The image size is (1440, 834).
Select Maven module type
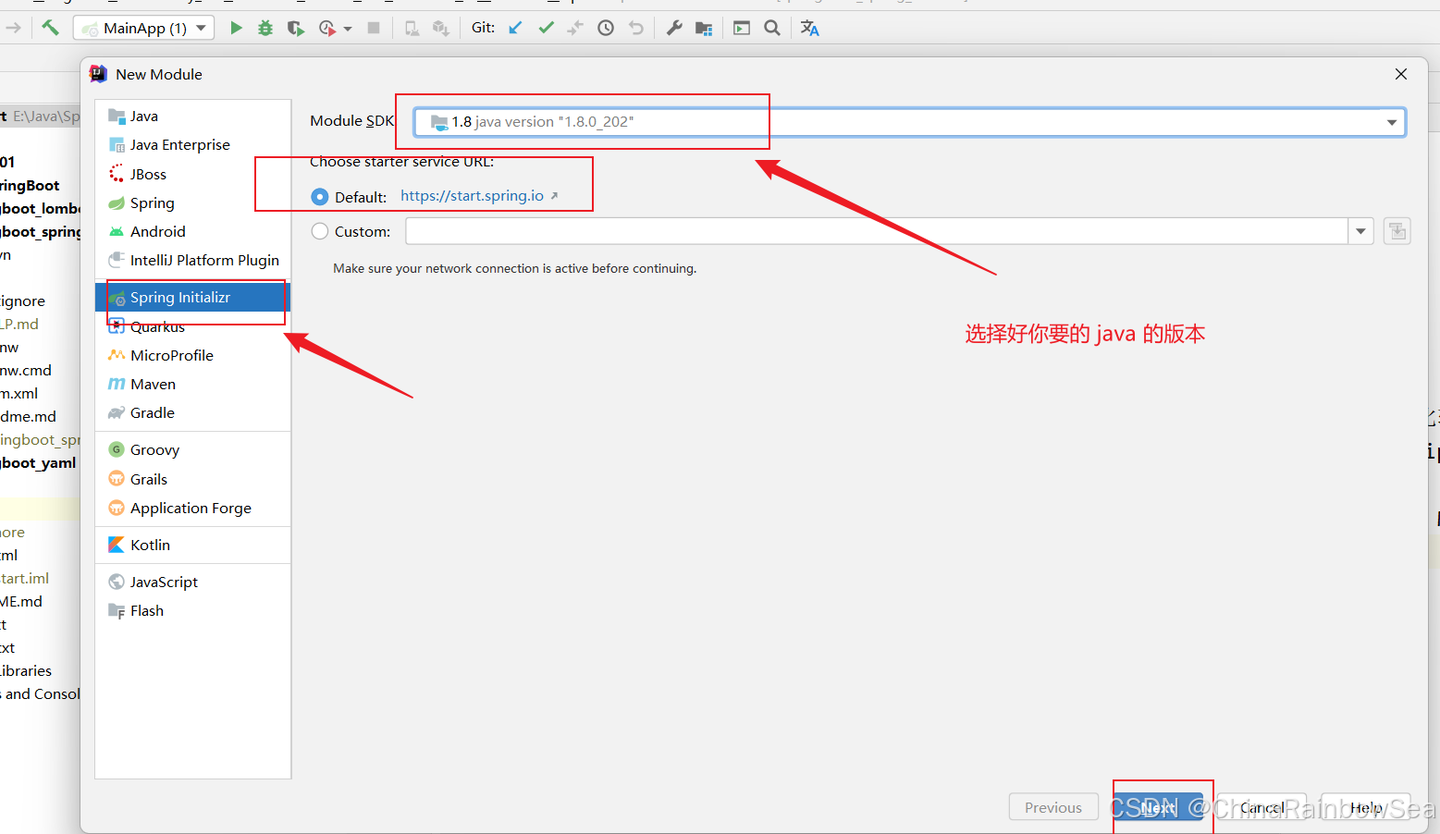click(x=193, y=384)
